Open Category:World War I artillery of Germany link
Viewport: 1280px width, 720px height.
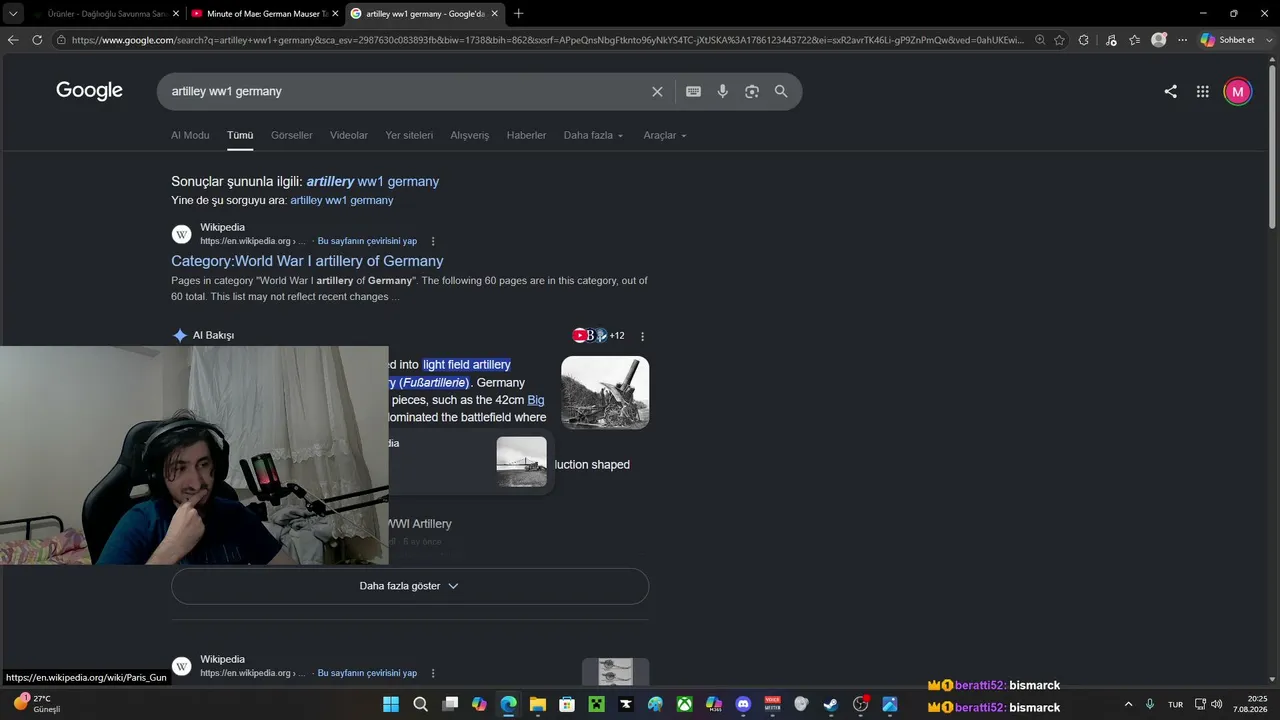[307, 261]
